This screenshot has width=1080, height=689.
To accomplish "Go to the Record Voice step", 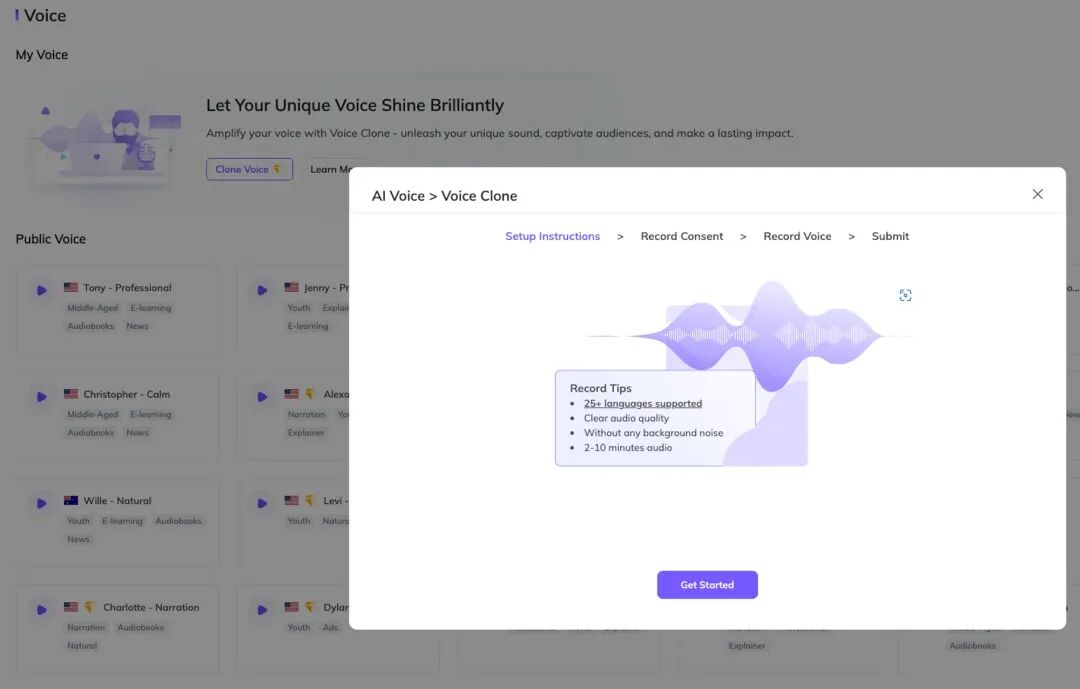I will pos(797,236).
